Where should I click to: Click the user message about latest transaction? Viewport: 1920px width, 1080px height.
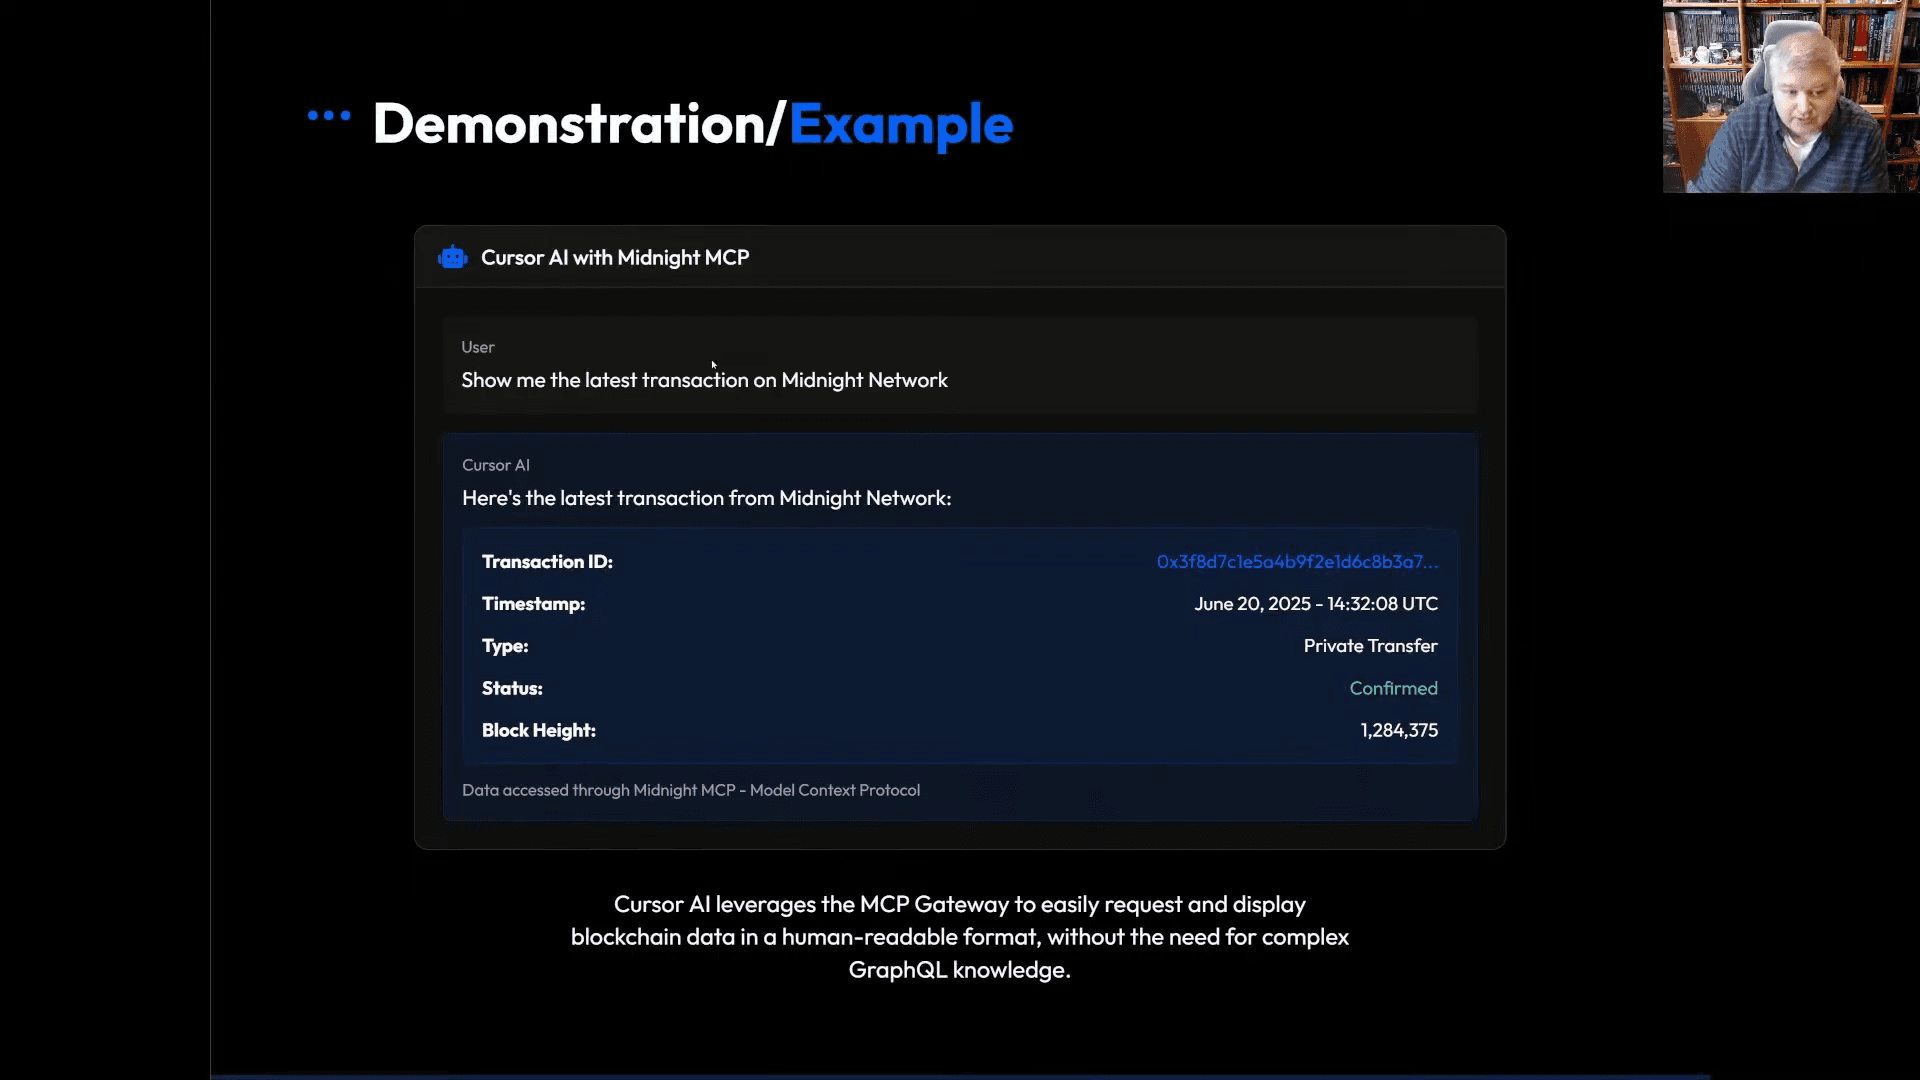(x=704, y=380)
